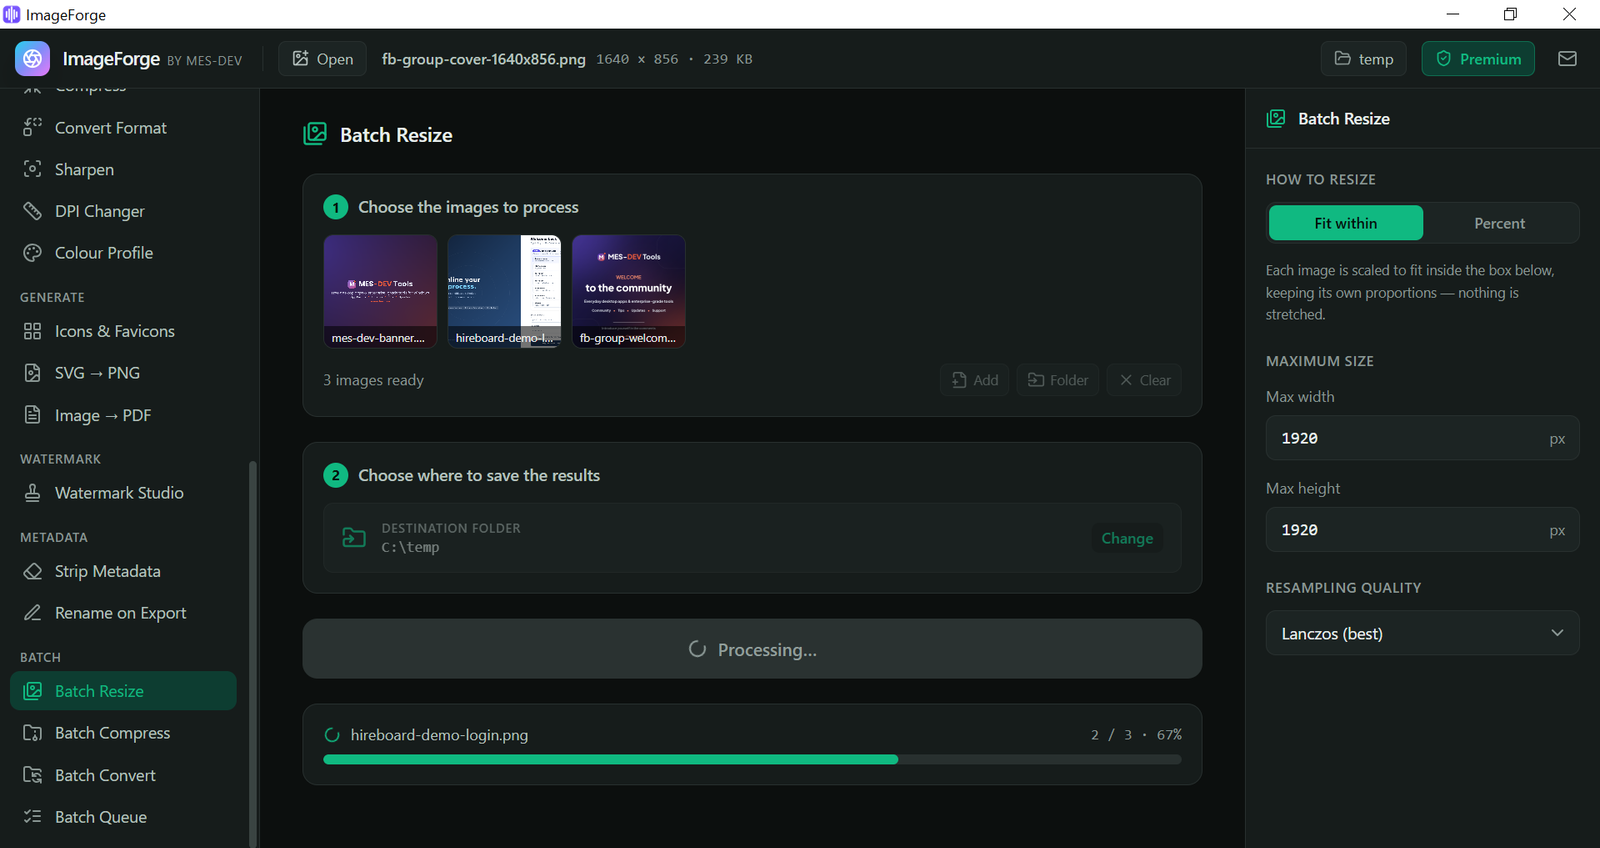This screenshot has height=848, width=1600.
Task: Click the Icons & Favicons grid icon
Action: click(33, 331)
